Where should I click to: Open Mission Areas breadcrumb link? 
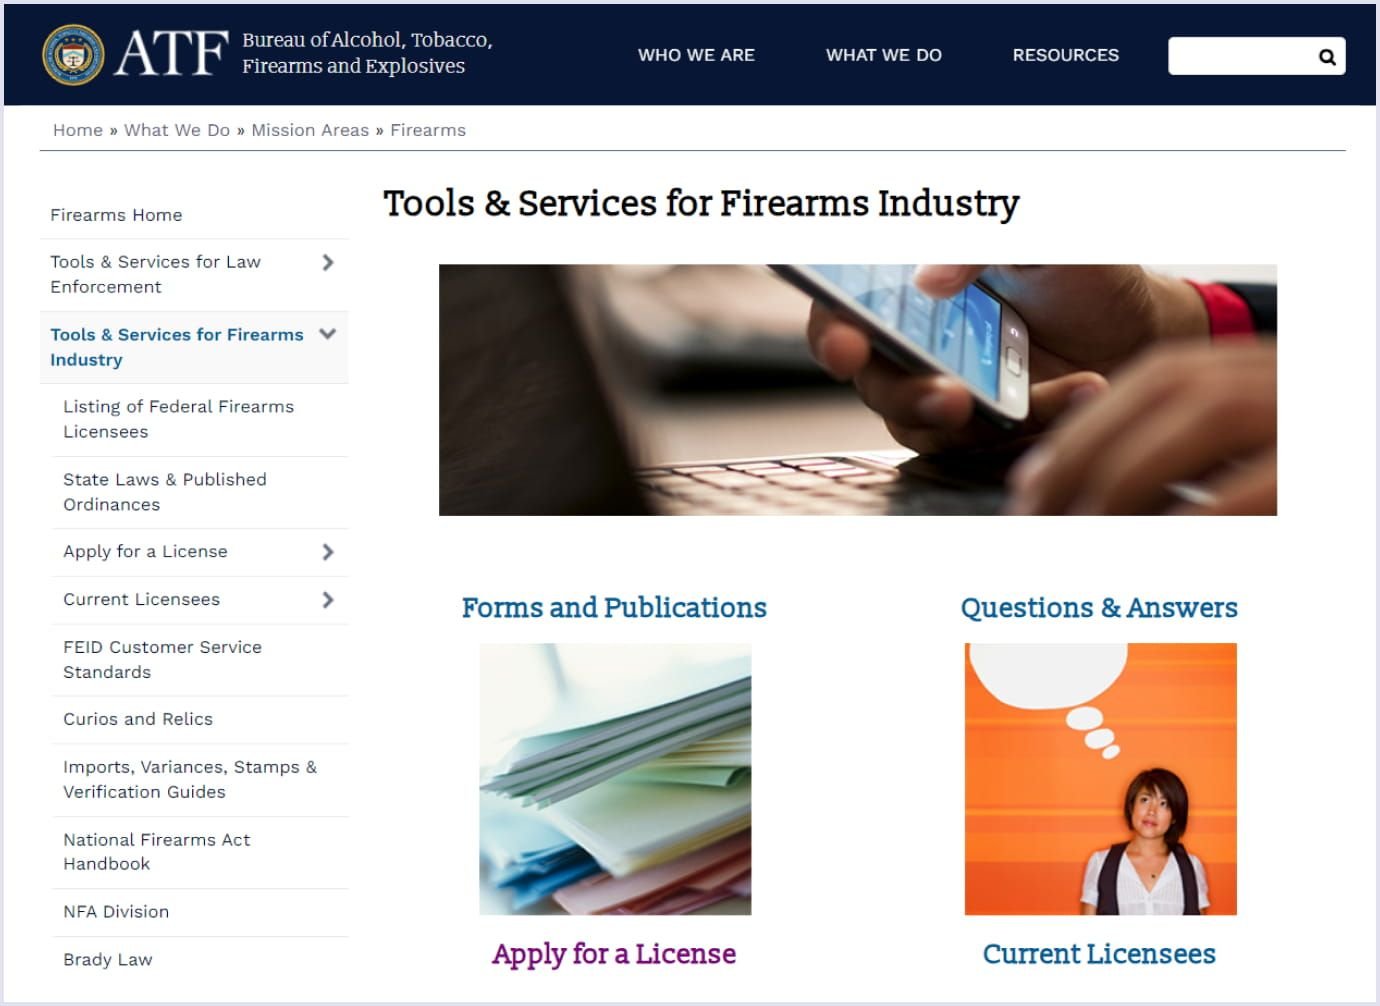310,130
